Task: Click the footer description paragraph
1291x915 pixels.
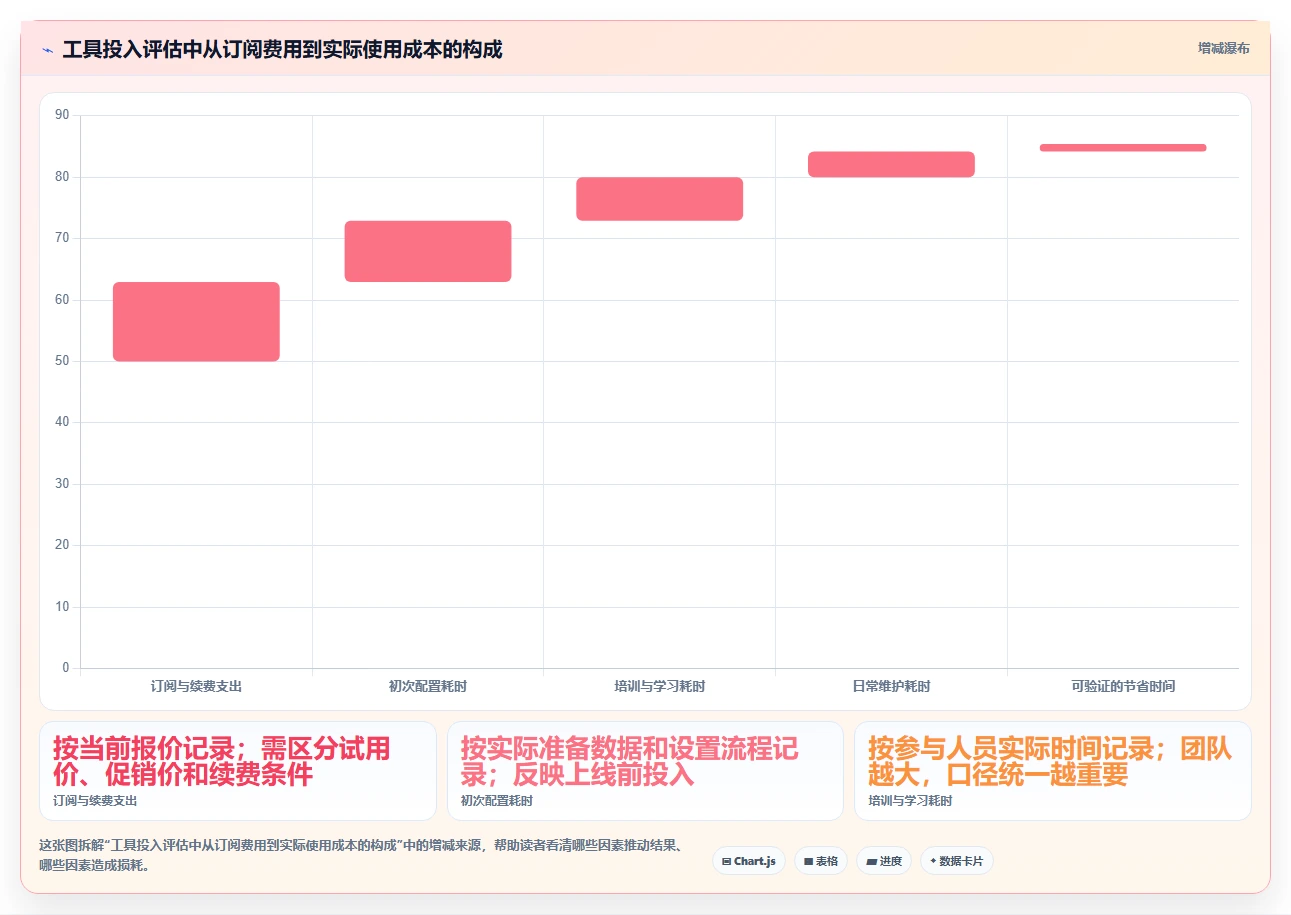Action: click(x=362, y=856)
